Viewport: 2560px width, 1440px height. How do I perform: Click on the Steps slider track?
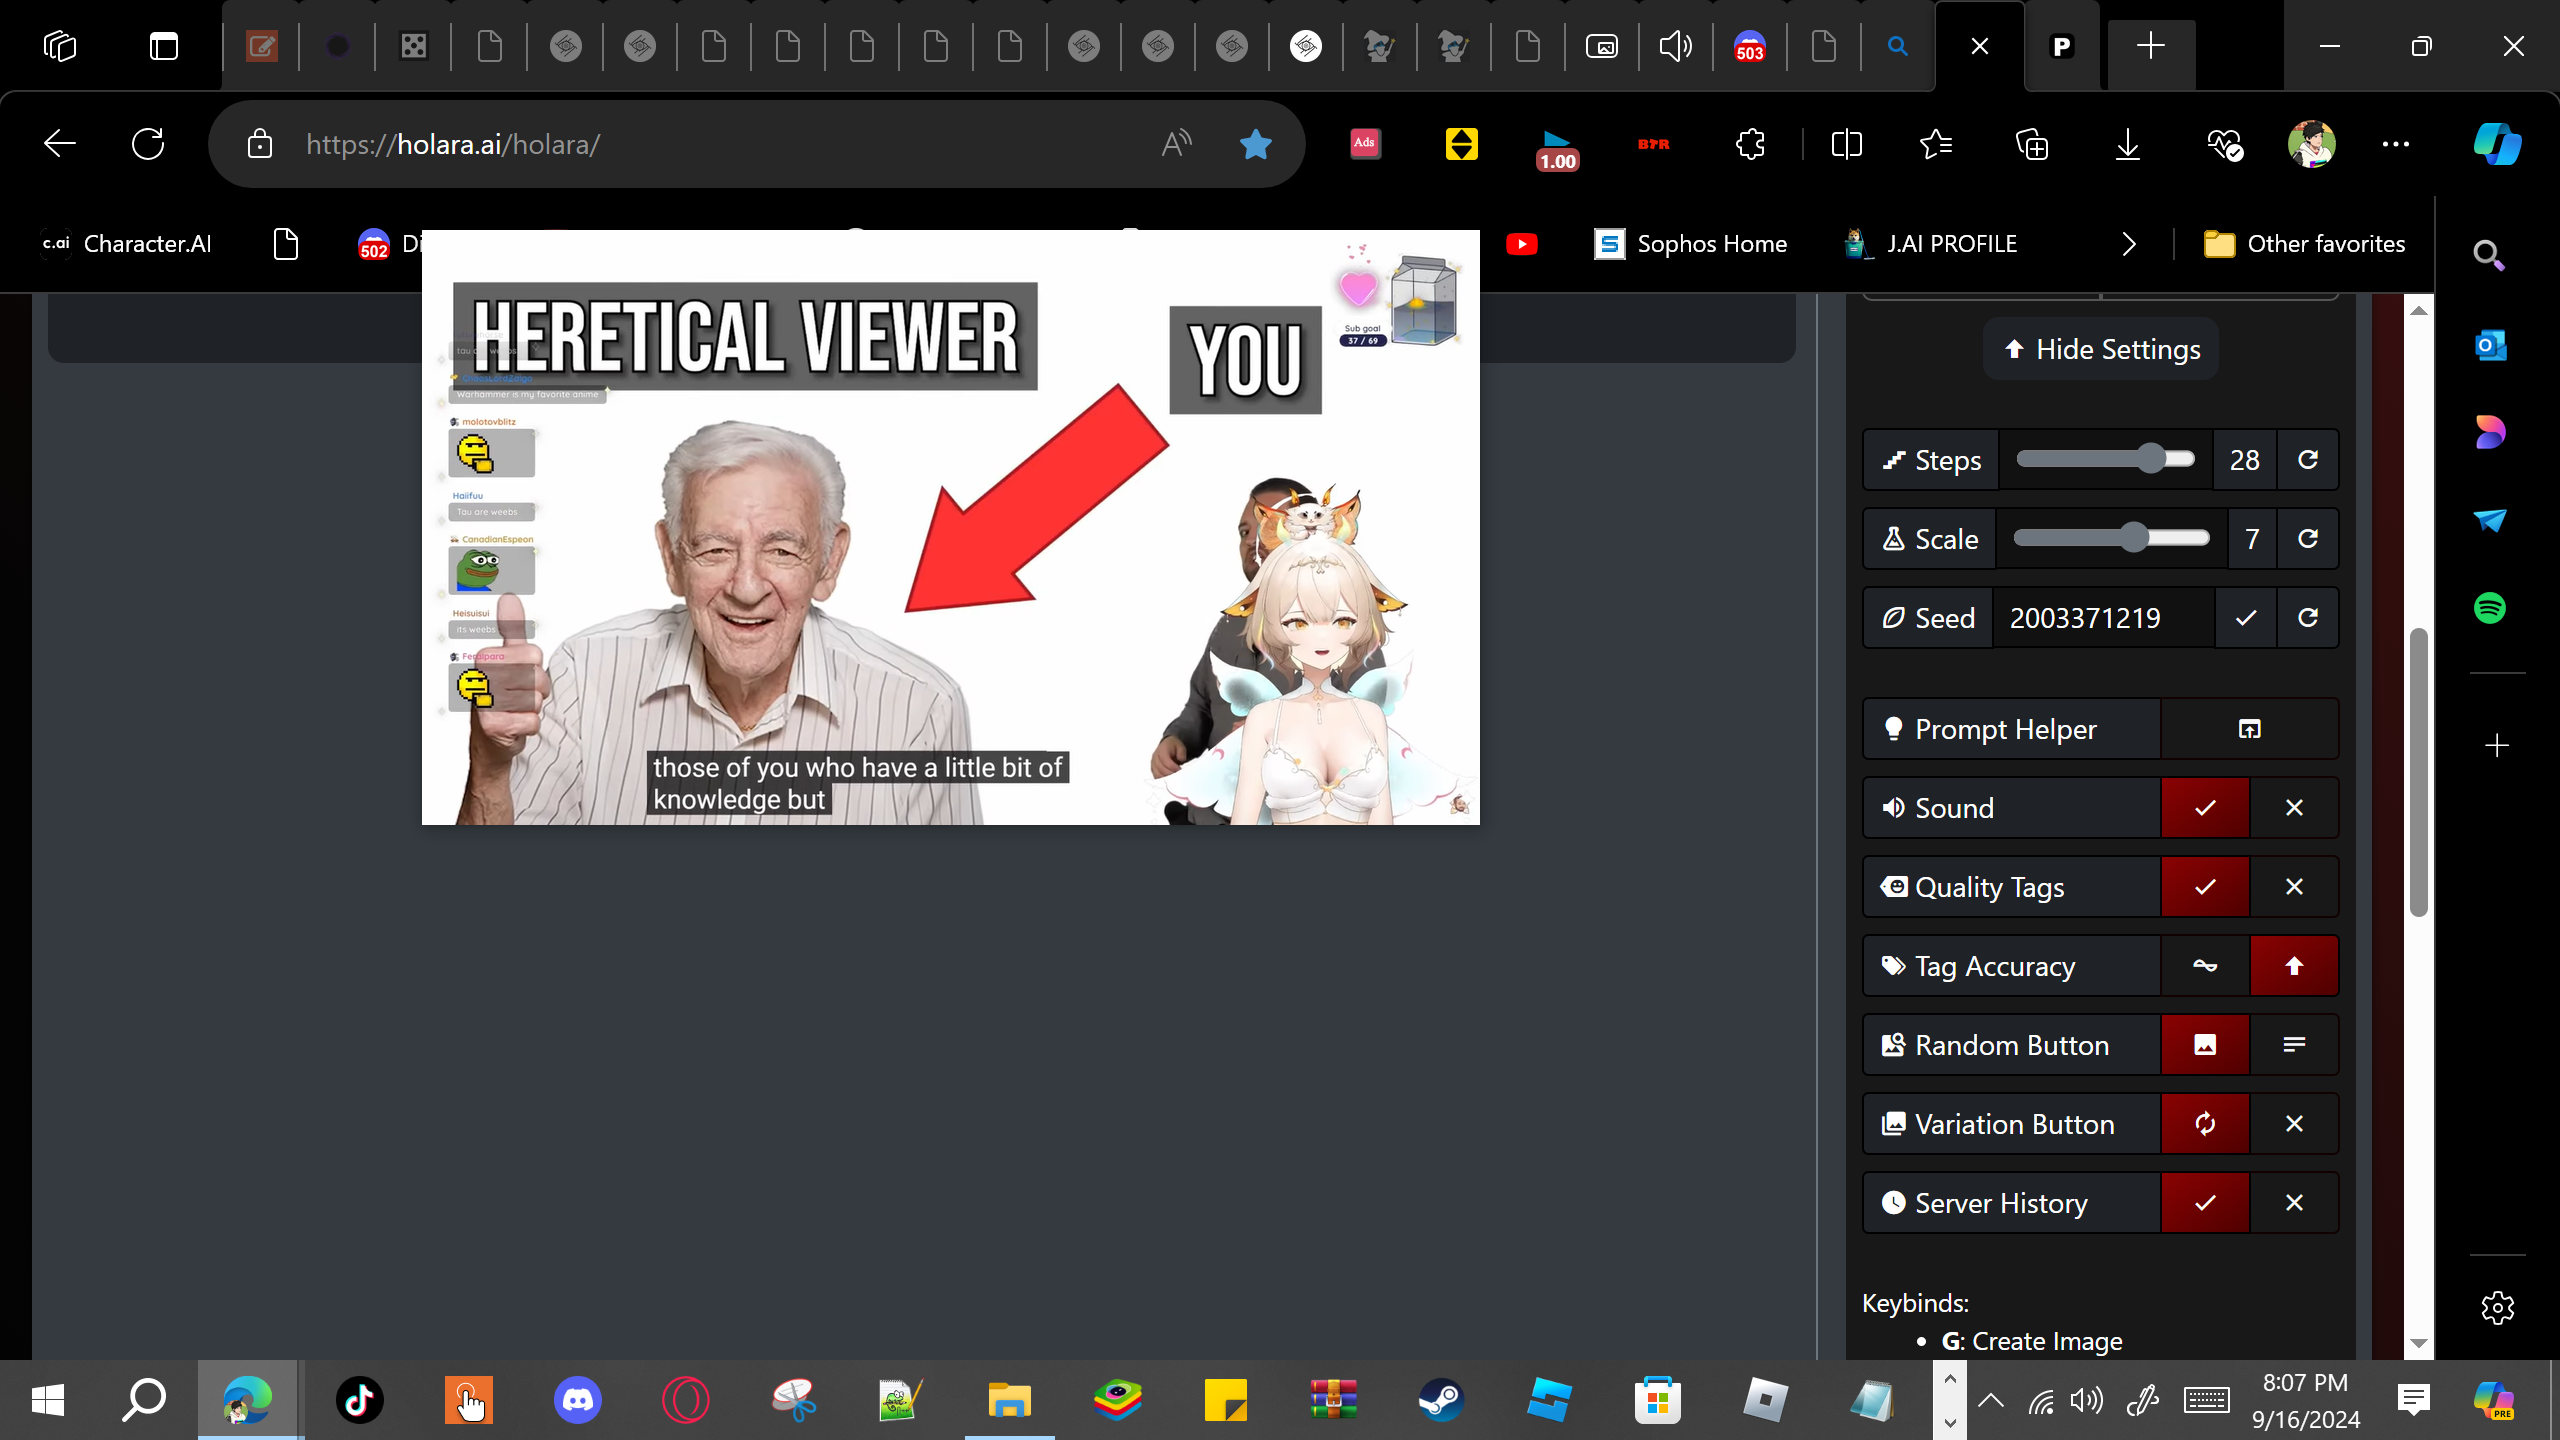pyautogui.click(x=2106, y=459)
